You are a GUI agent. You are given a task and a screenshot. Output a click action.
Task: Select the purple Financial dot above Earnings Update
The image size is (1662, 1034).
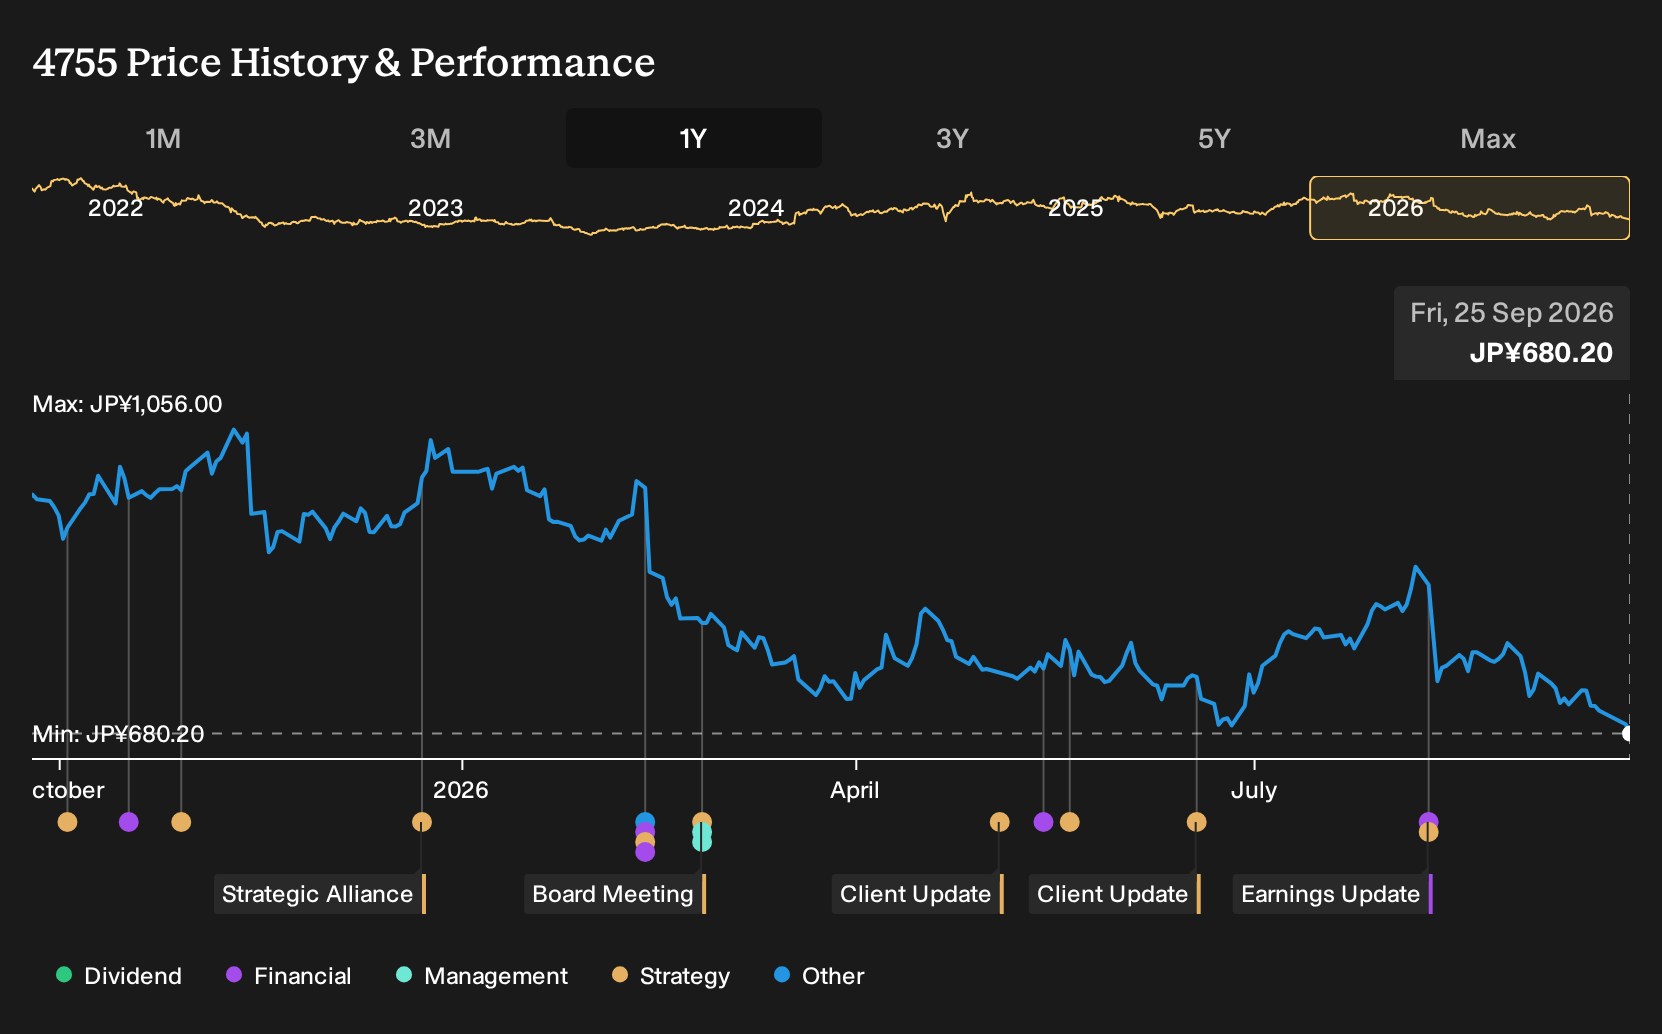tap(1429, 819)
